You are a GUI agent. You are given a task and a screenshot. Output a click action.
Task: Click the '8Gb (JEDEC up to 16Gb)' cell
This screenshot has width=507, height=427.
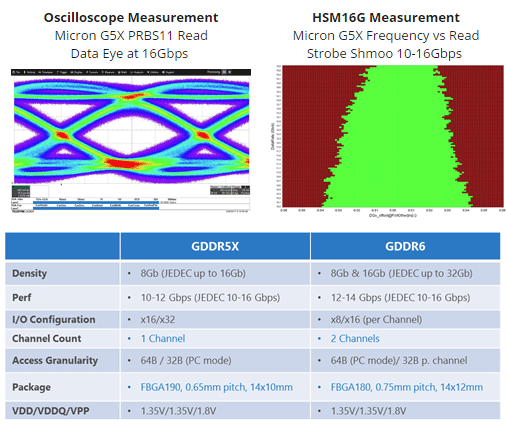215,273
